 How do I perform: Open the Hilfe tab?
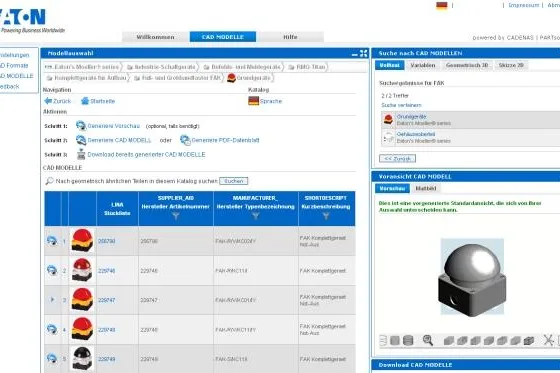(290, 37)
